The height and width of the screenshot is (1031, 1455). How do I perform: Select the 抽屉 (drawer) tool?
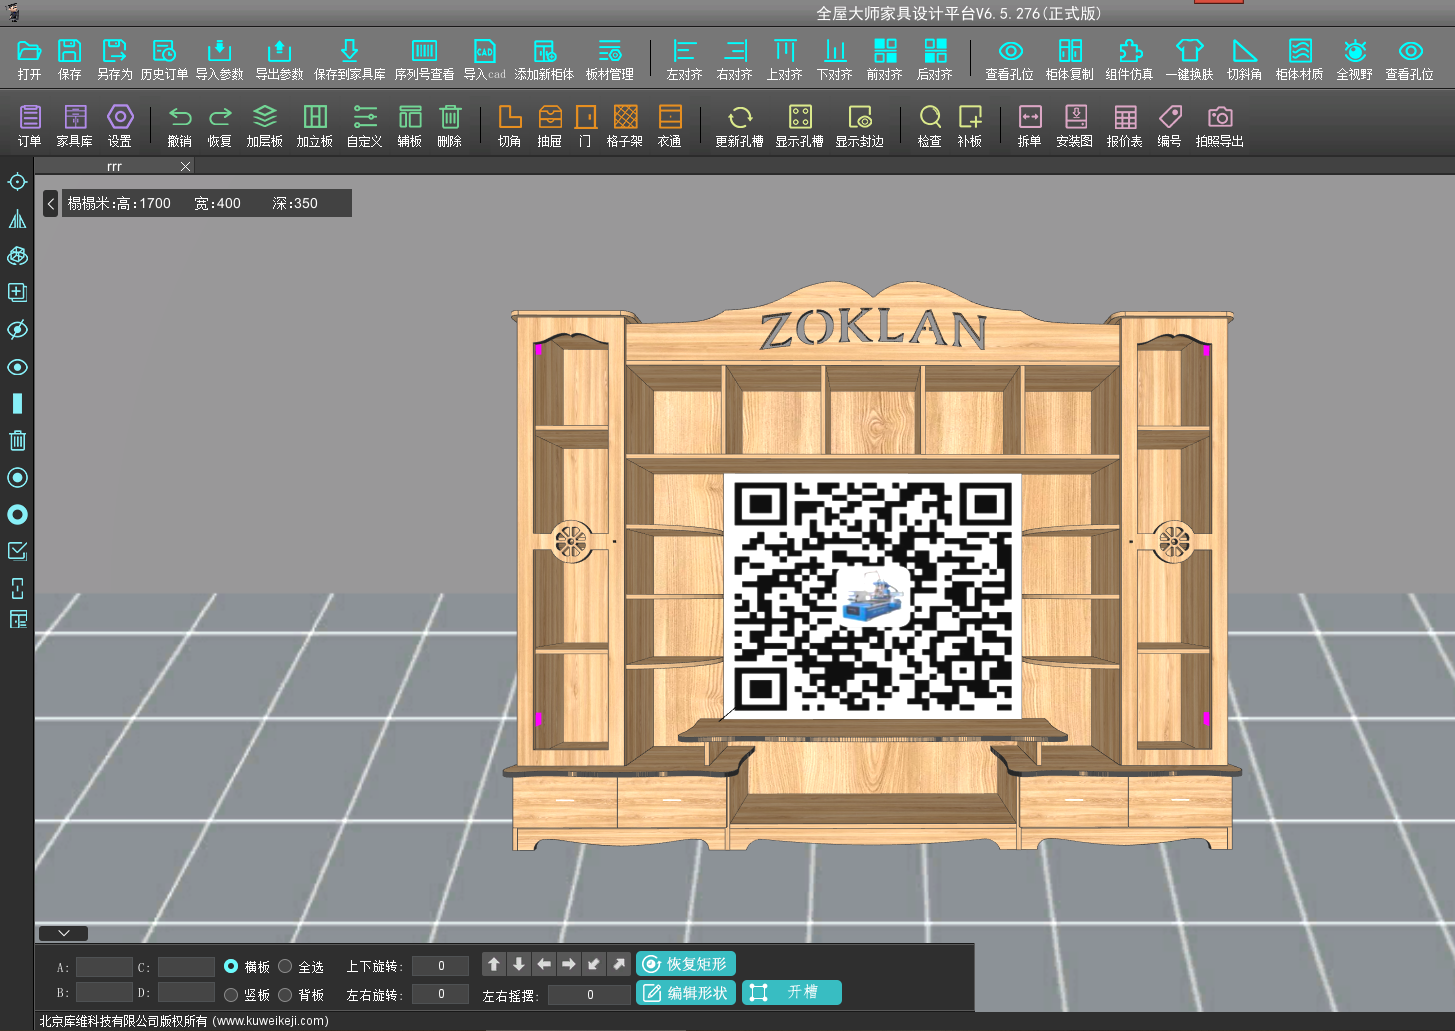click(549, 118)
